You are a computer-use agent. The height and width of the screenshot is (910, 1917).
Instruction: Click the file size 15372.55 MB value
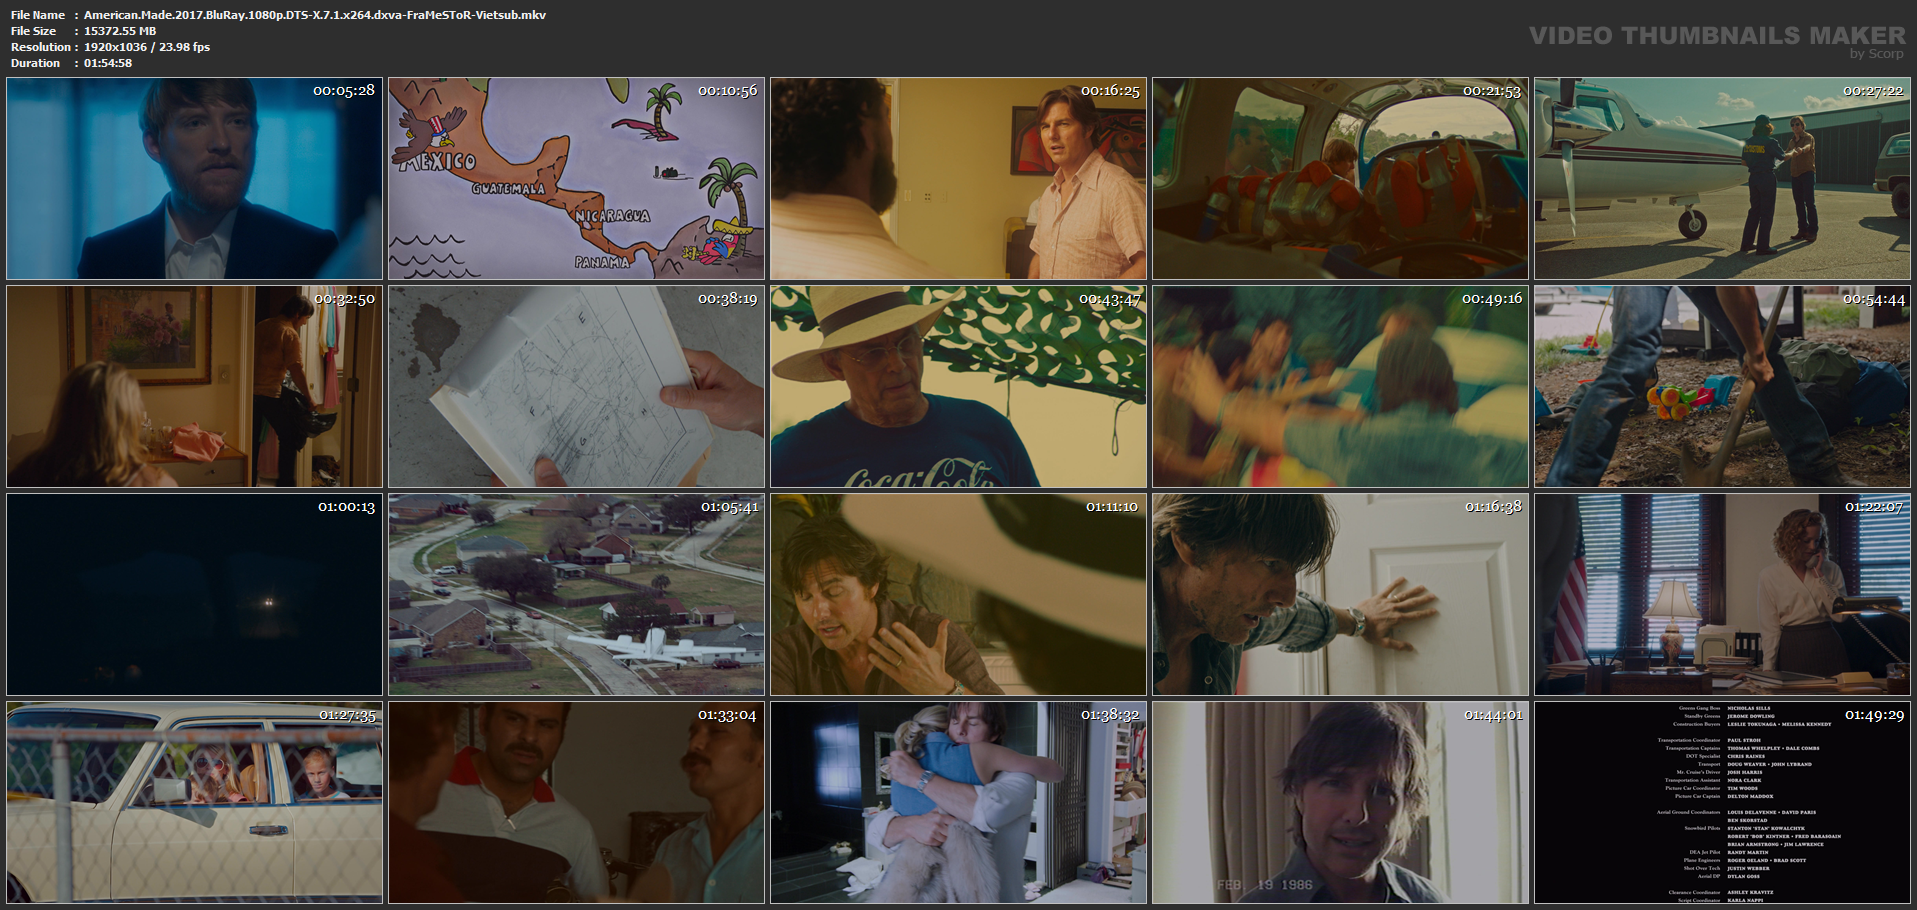(x=120, y=31)
